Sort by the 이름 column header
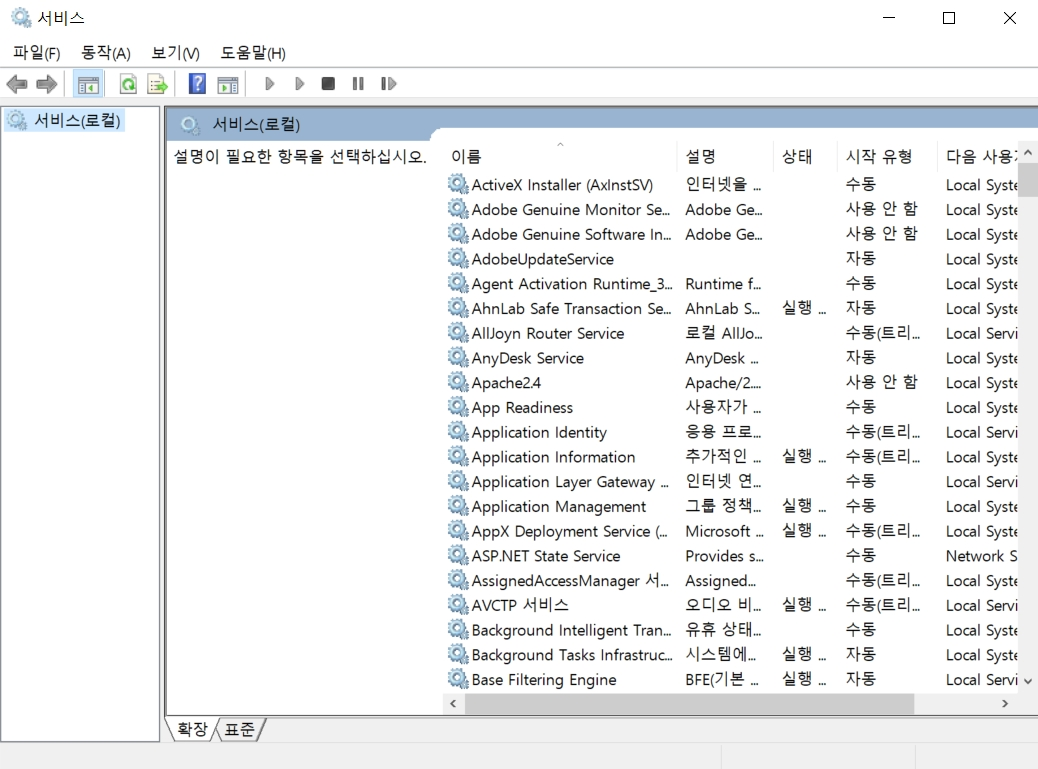 point(560,156)
